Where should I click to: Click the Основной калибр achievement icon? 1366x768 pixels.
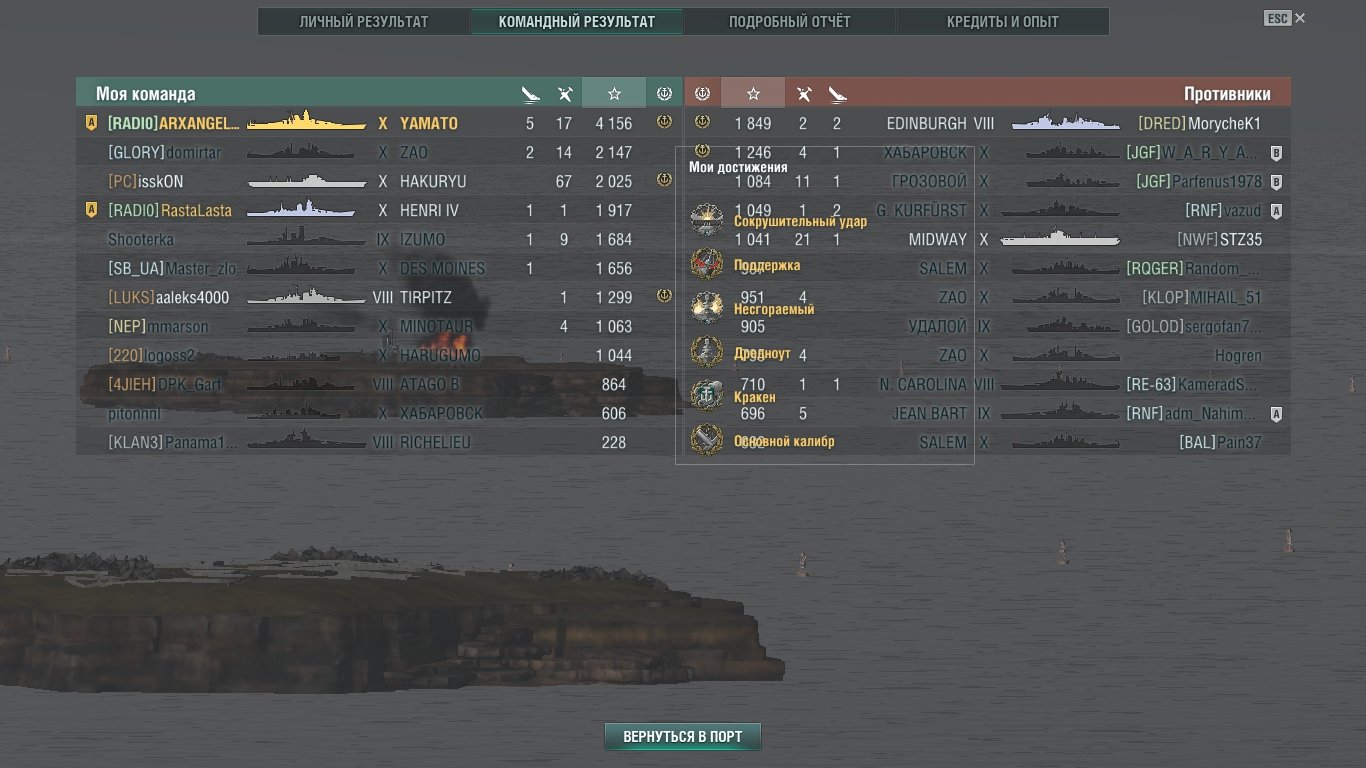pyautogui.click(x=707, y=439)
